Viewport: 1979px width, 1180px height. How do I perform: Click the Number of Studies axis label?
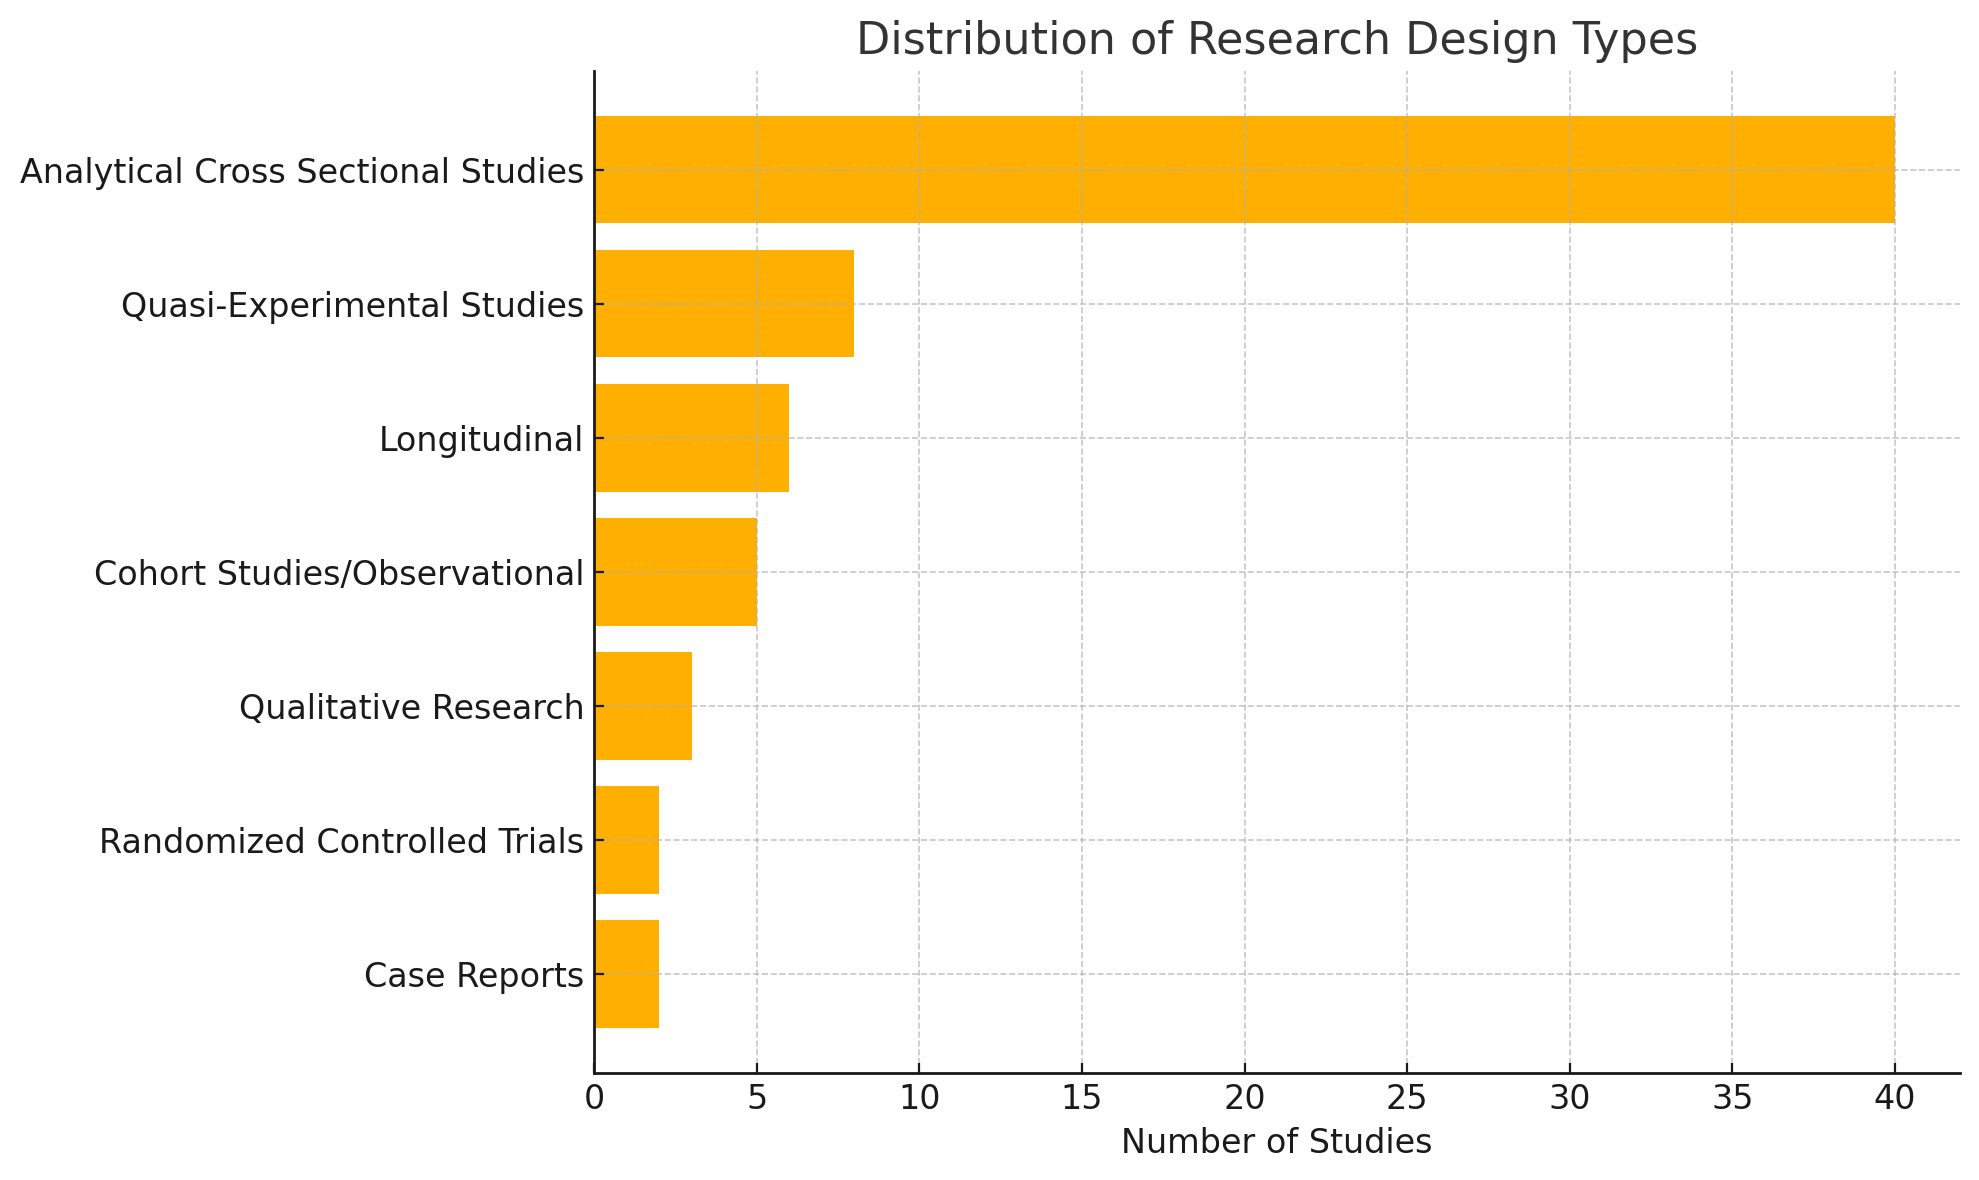click(x=1276, y=1141)
